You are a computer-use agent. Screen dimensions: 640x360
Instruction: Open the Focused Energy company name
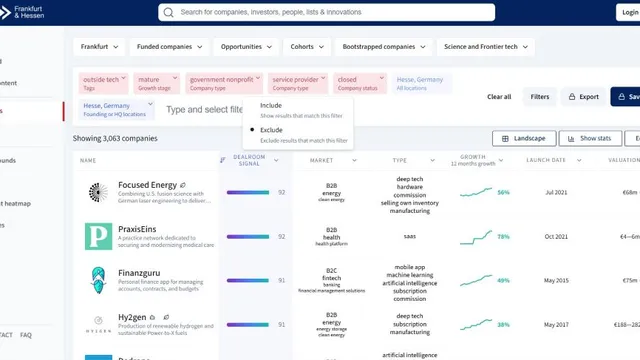(147, 185)
